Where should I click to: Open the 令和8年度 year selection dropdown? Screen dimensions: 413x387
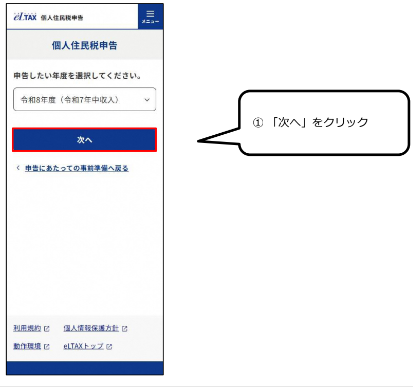[84, 99]
